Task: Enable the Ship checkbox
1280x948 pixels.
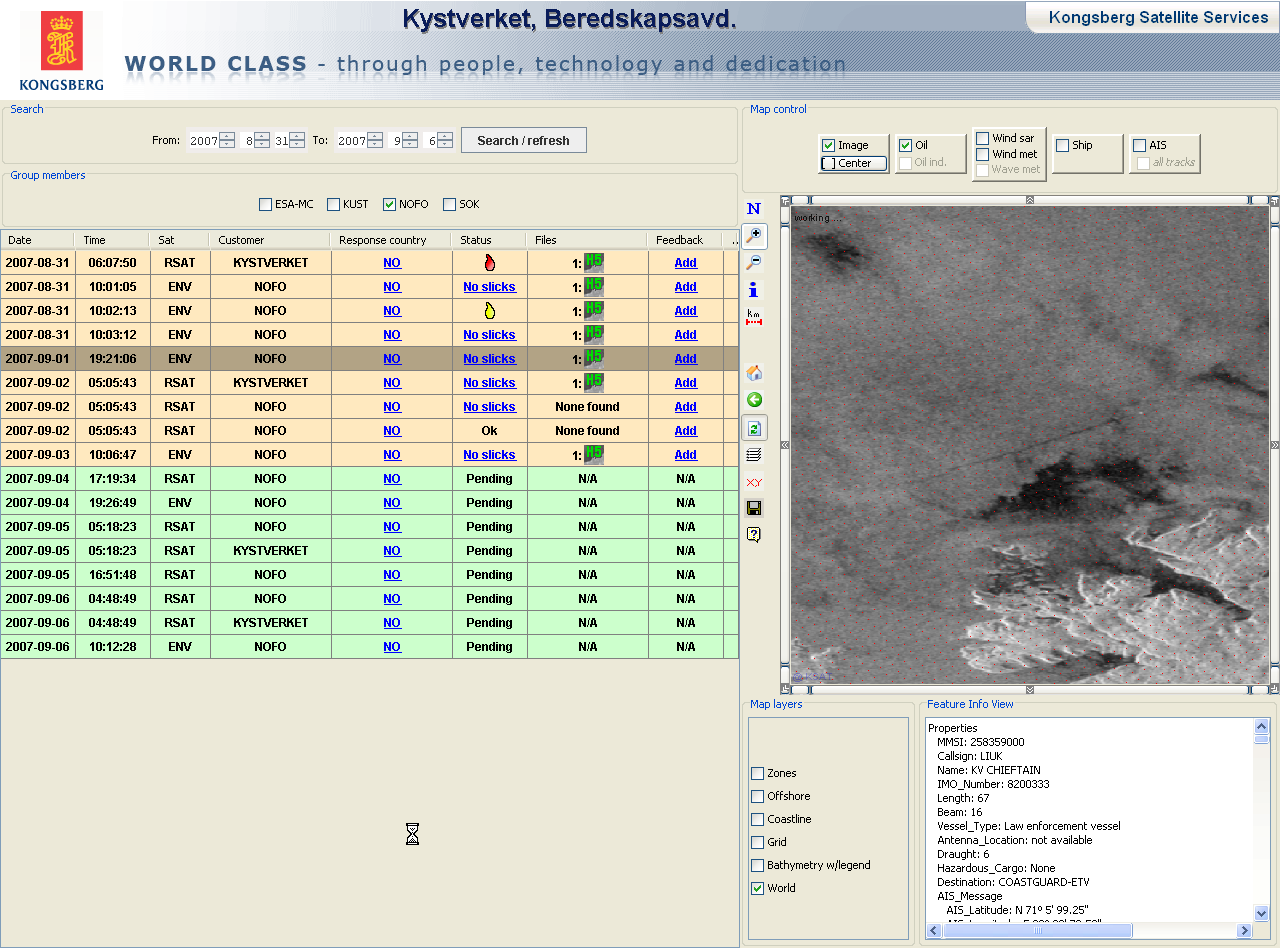Action: (x=1062, y=145)
